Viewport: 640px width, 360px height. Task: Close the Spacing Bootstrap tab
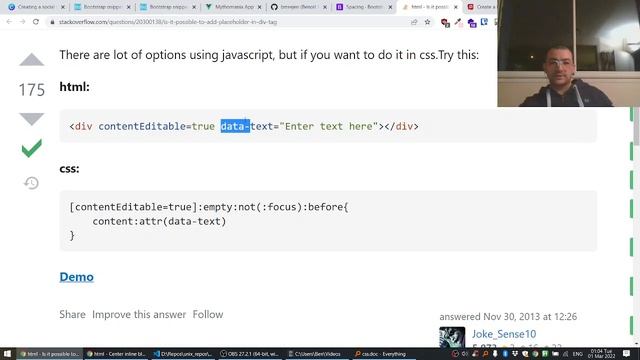(x=390, y=7)
